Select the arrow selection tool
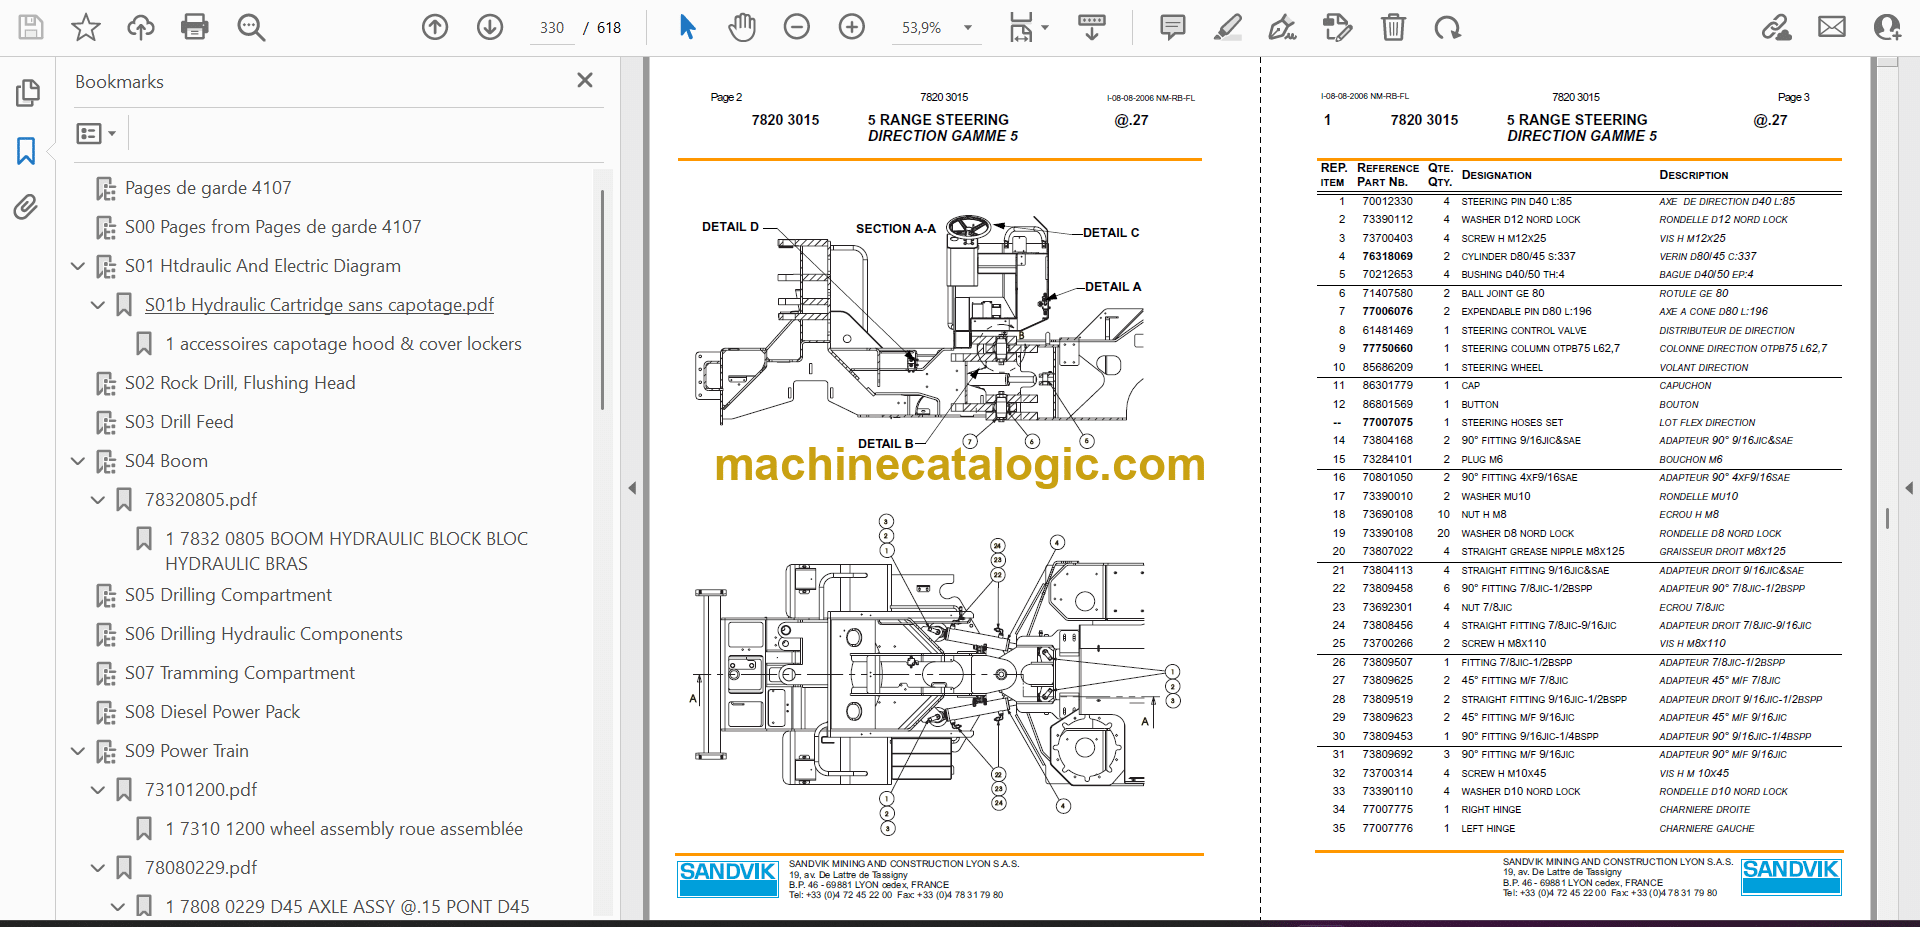Viewport: 1920px width, 927px height. point(687,27)
